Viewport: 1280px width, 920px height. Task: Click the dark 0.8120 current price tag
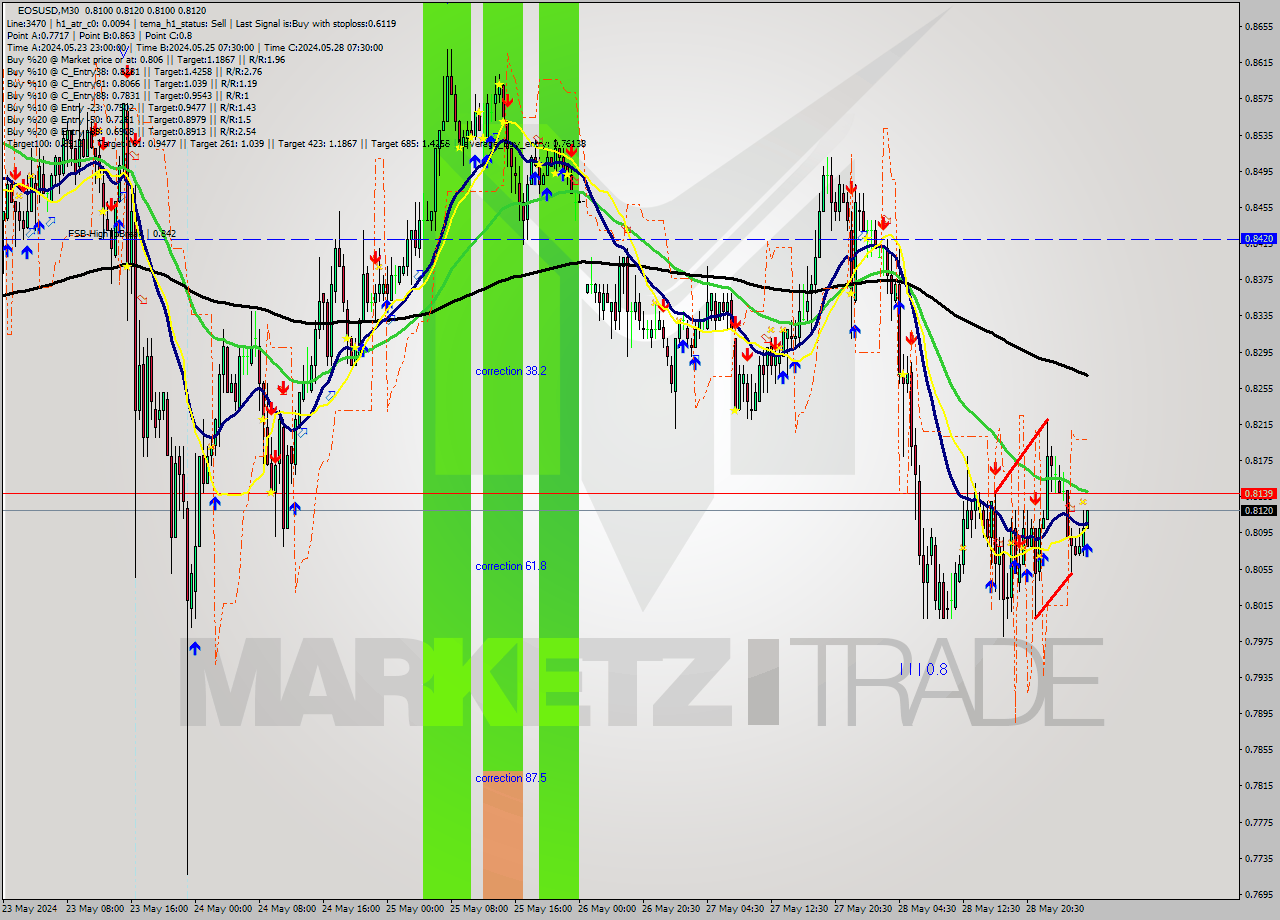pos(1258,510)
